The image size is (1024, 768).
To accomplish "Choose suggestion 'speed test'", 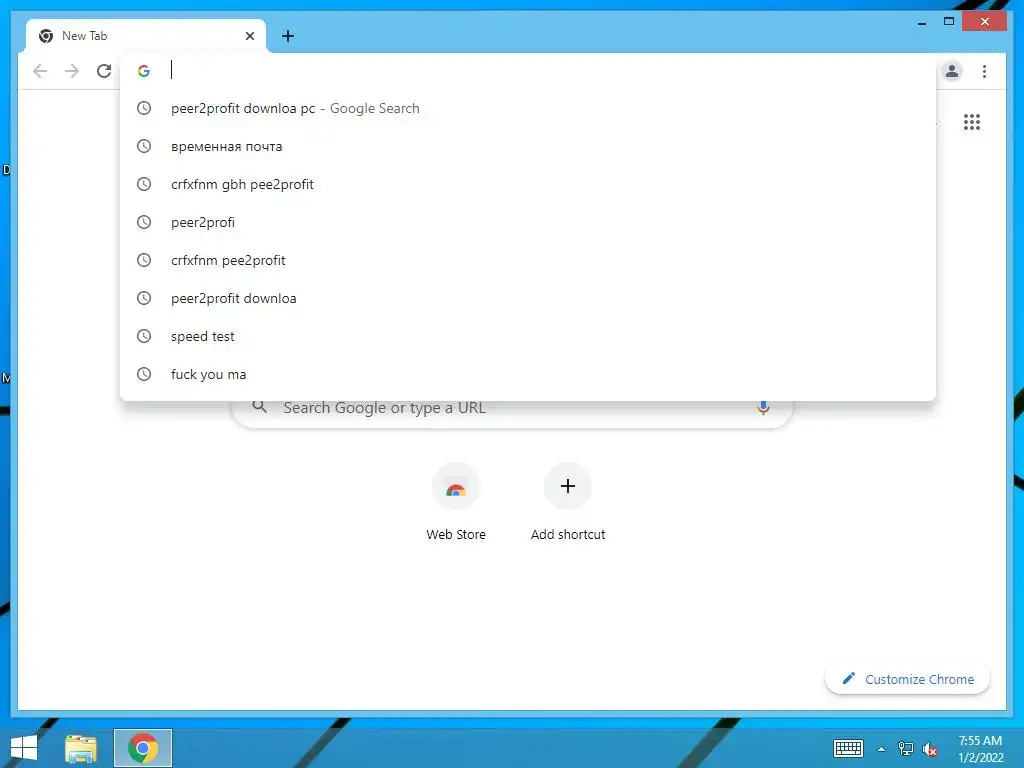I will coord(528,336).
